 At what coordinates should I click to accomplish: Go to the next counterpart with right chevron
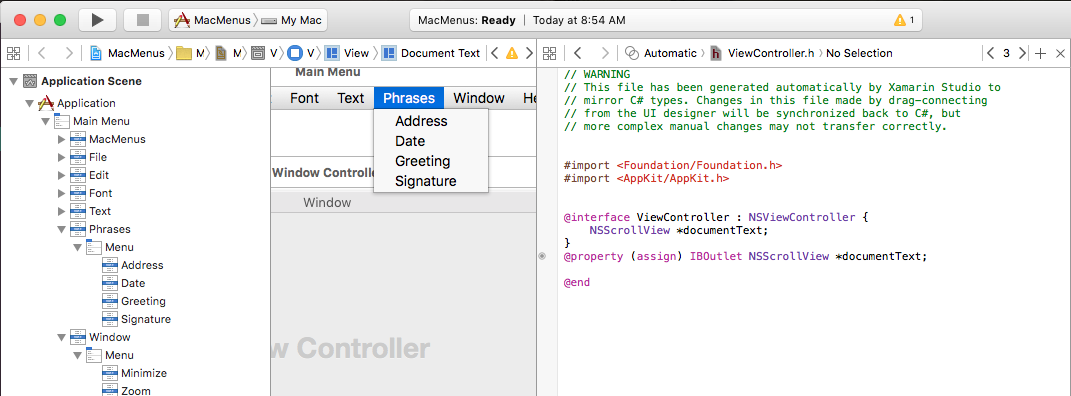(x=1022, y=53)
